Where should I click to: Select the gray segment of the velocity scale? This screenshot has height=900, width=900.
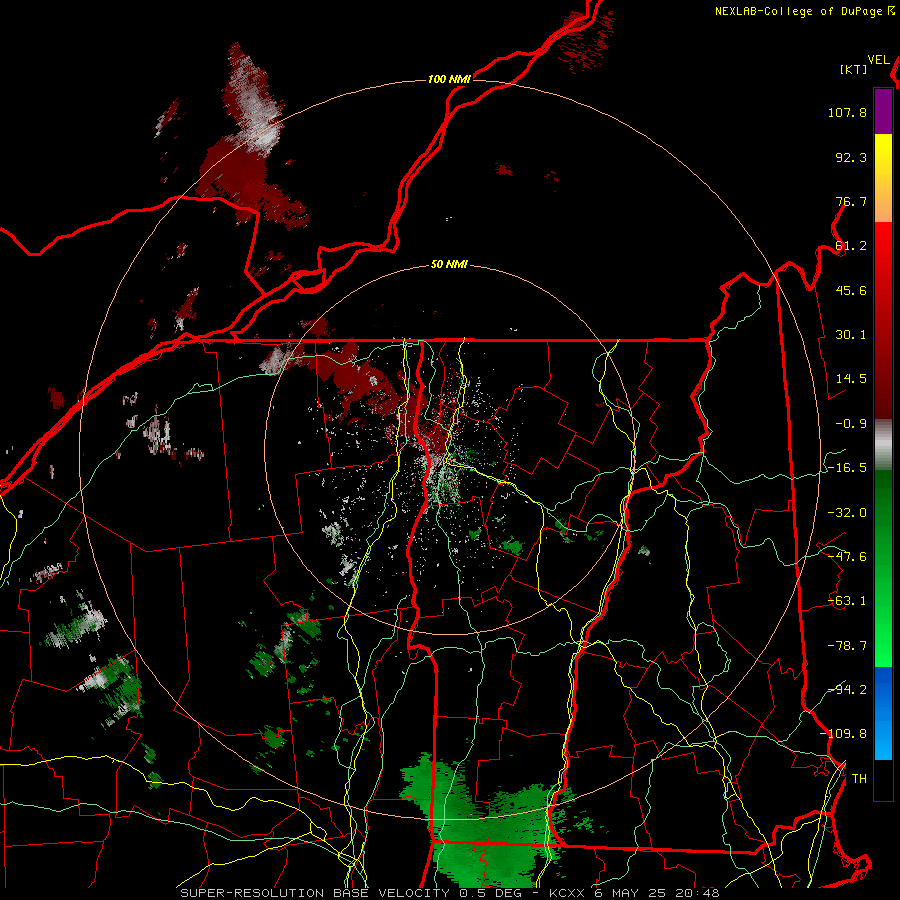883,445
